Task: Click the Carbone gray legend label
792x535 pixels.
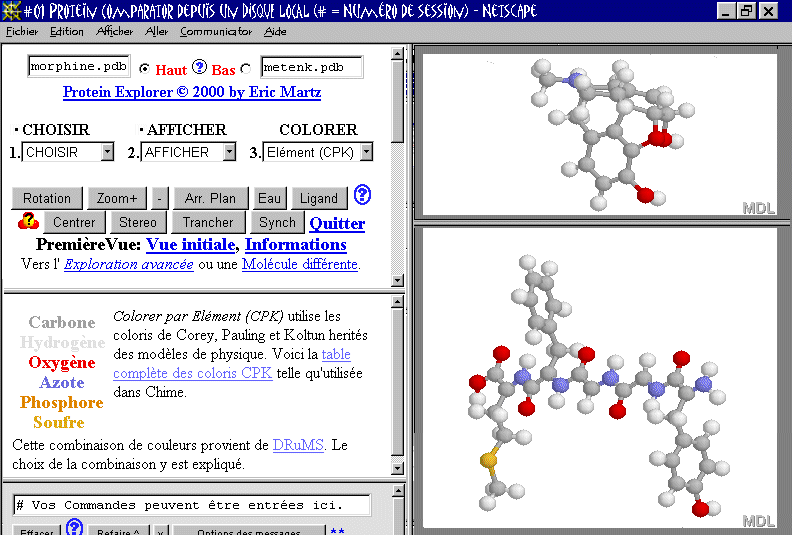Action: click(x=62, y=322)
